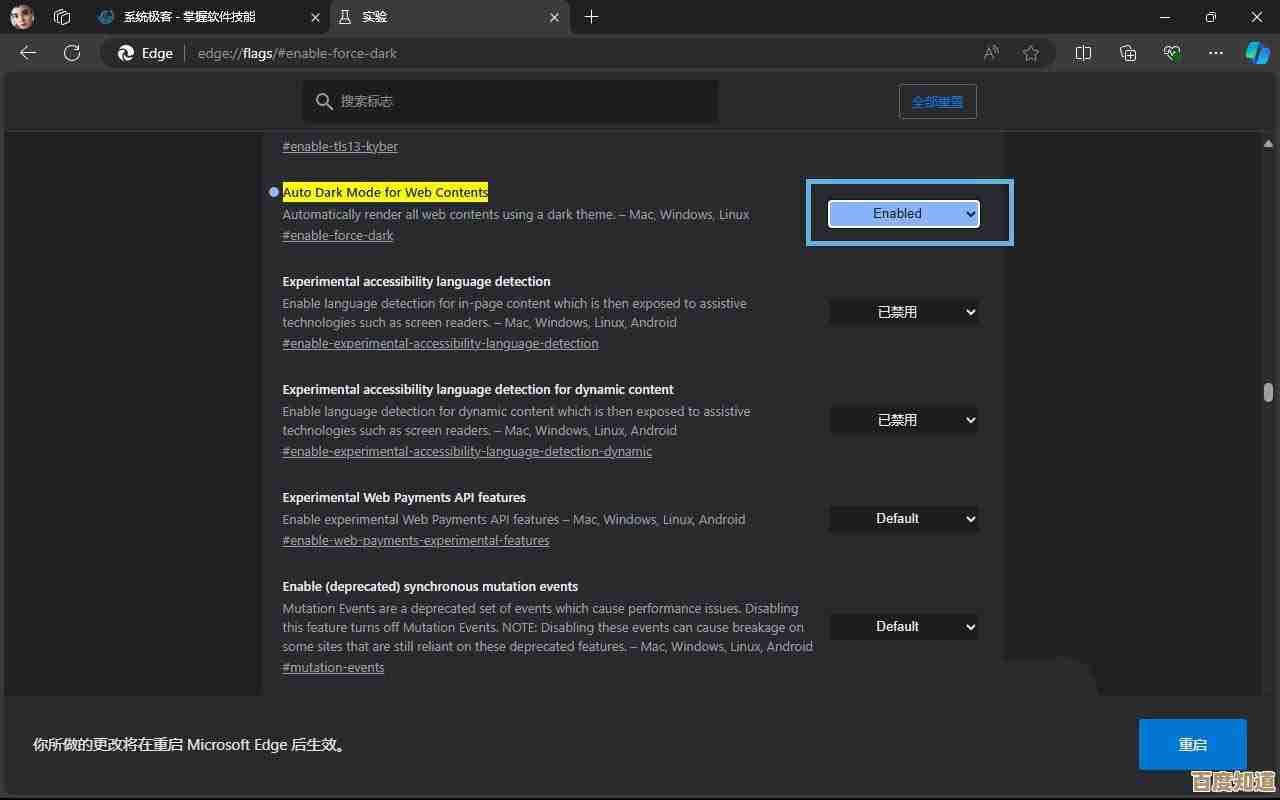Open the Collections icon
Image resolution: width=1280 pixels, height=800 pixels.
[x=1127, y=53]
